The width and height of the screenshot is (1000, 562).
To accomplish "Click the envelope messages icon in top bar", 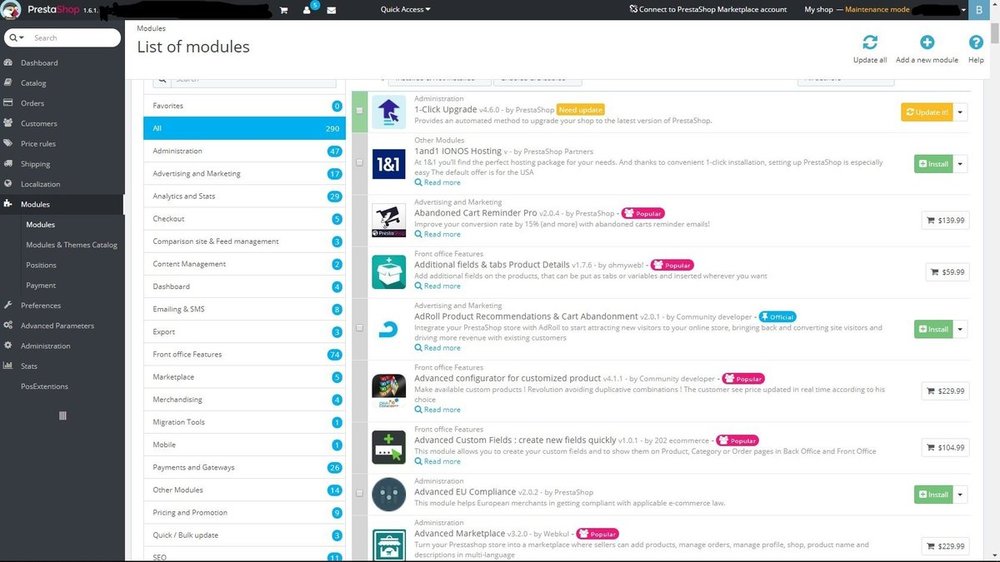I will pos(331,10).
